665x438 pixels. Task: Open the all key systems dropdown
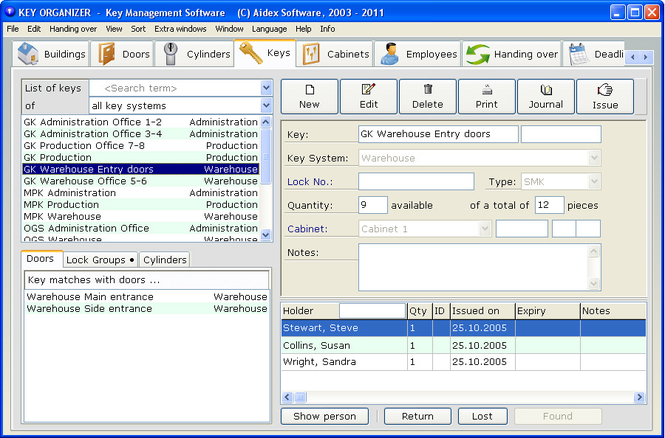(266, 105)
